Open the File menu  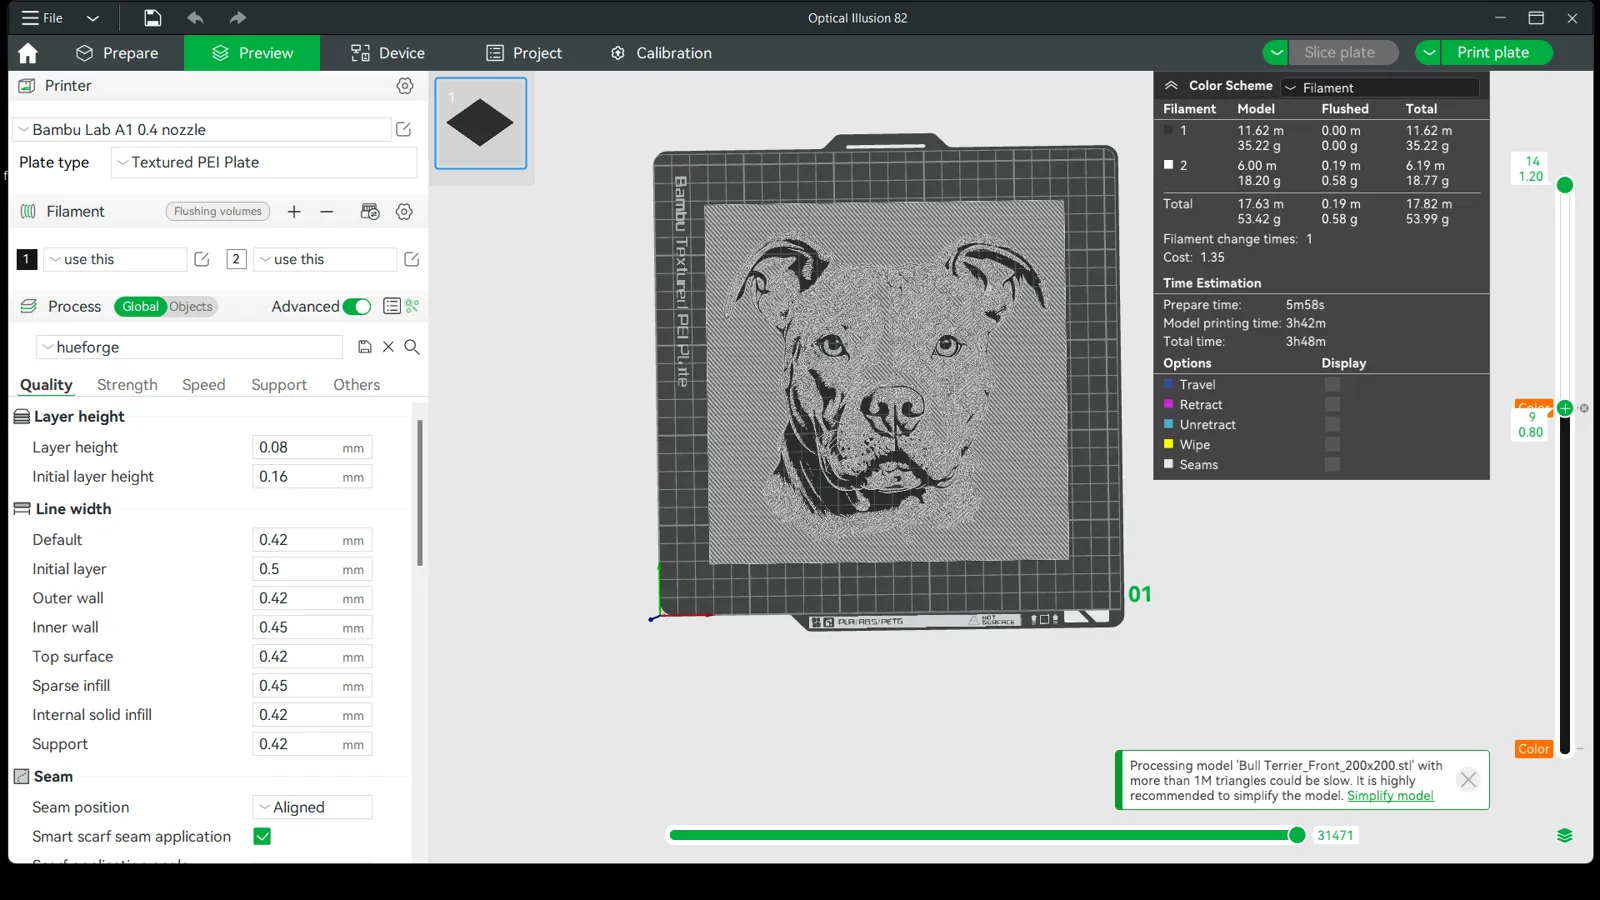click(42, 18)
